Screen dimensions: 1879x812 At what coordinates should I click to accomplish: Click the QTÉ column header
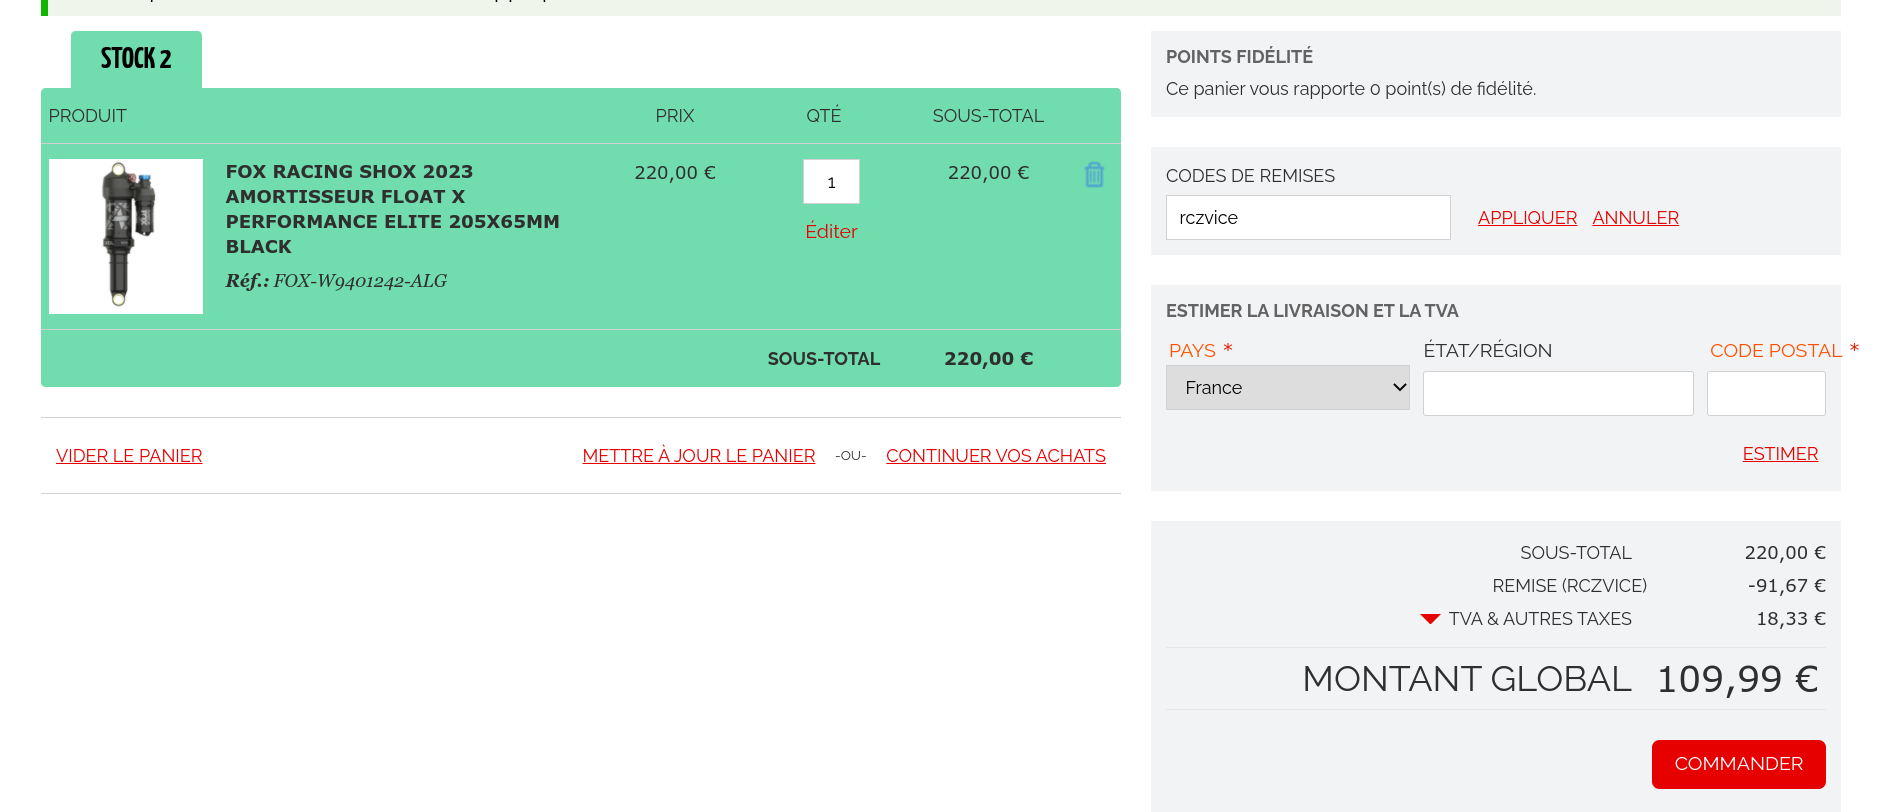(824, 116)
